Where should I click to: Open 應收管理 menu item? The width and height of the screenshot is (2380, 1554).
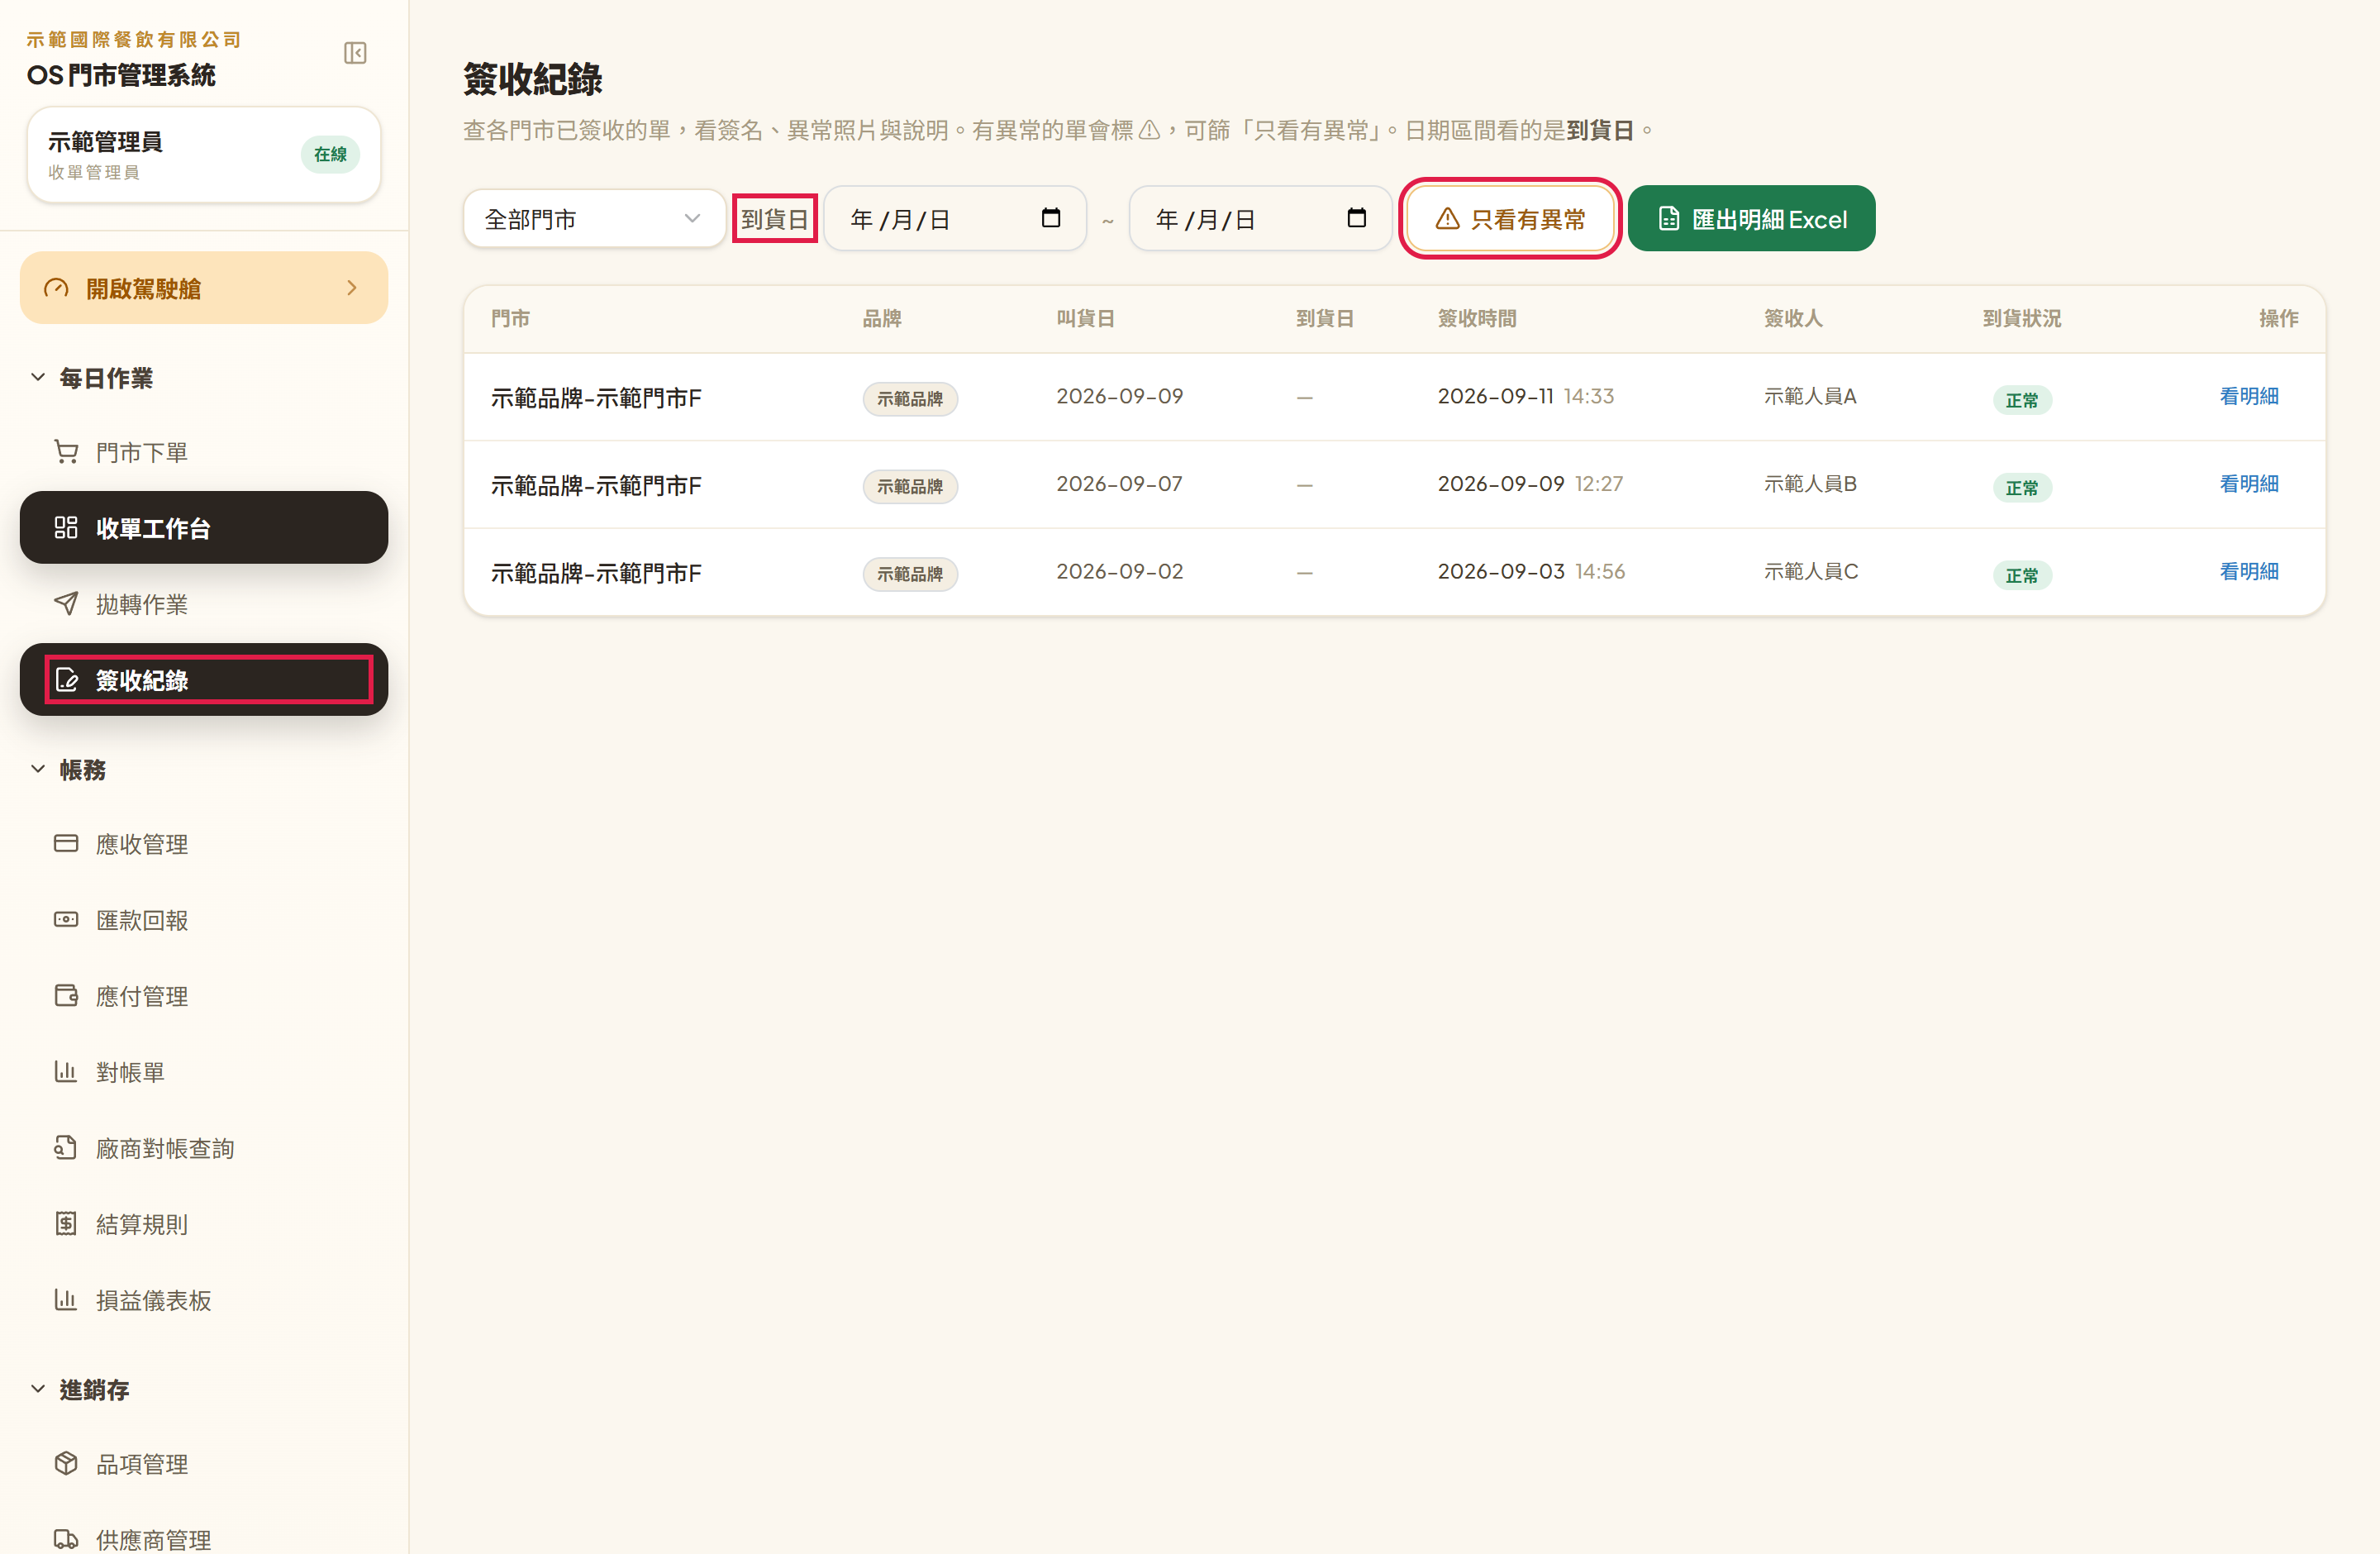tap(204, 843)
